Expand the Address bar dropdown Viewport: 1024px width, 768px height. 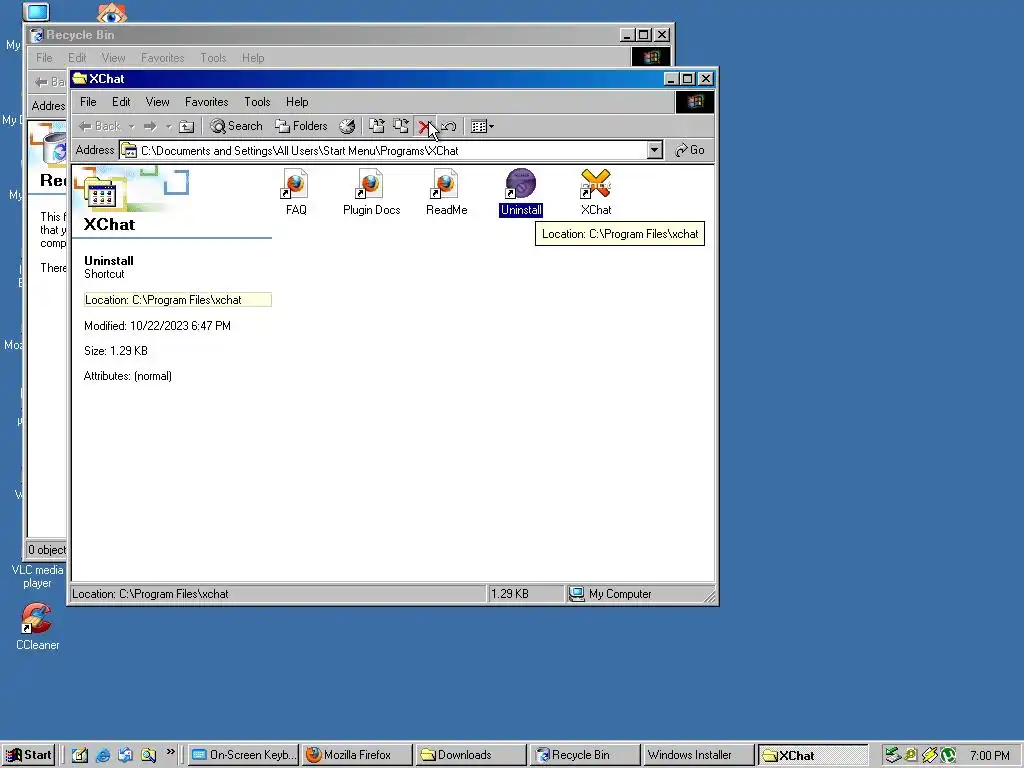tap(654, 150)
